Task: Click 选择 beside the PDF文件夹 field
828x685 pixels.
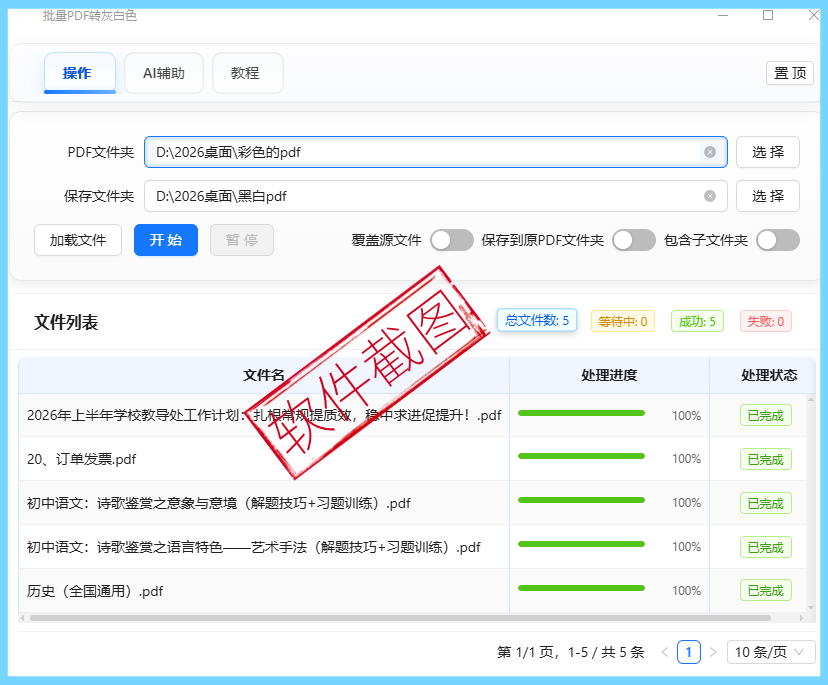Action: pyautogui.click(x=768, y=152)
